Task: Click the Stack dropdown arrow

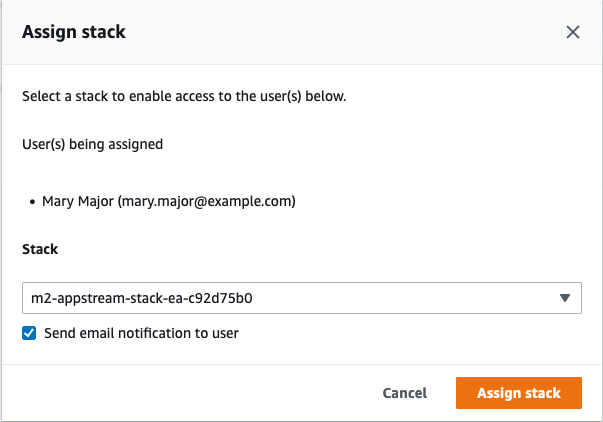Action: click(x=564, y=297)
